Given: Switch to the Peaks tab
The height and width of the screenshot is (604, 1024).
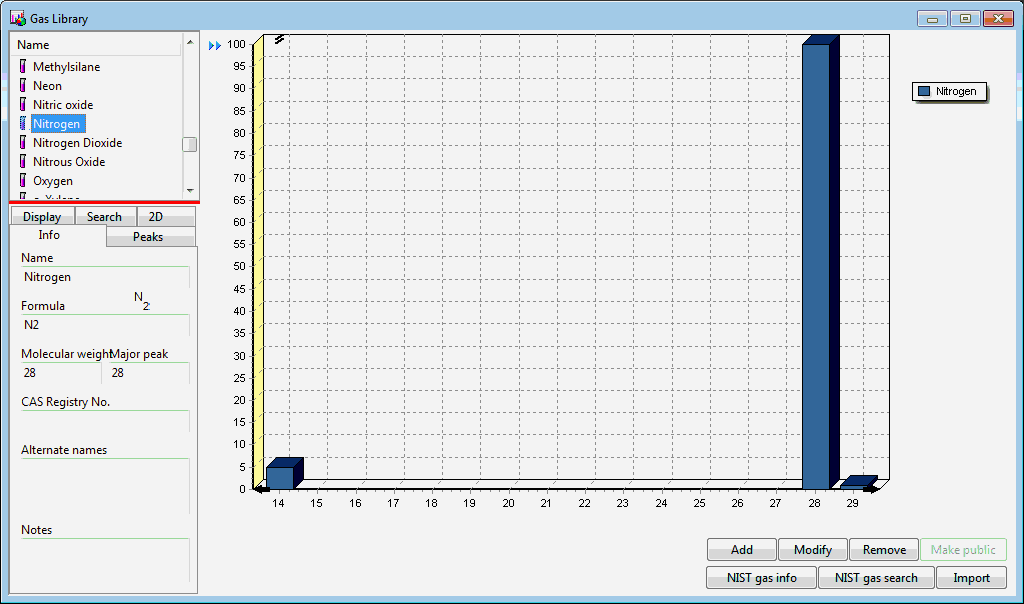Looking at the screenshot, I should coord(148,237).
